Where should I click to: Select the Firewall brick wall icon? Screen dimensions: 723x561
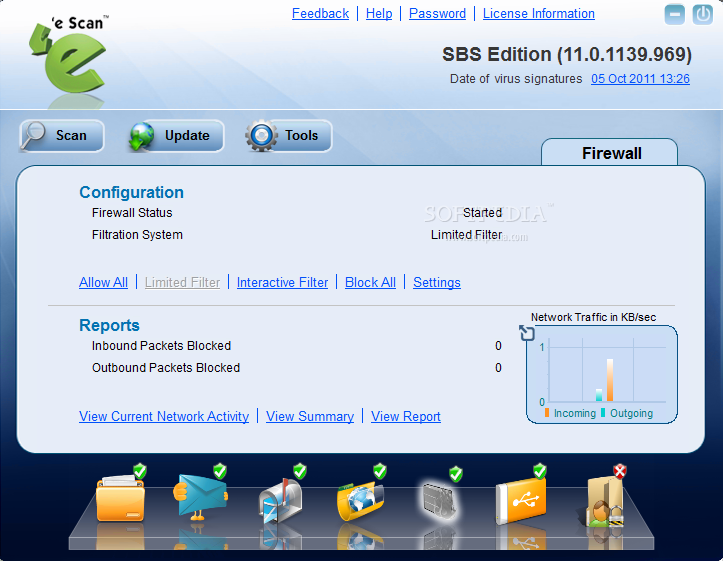coord(439,502)
